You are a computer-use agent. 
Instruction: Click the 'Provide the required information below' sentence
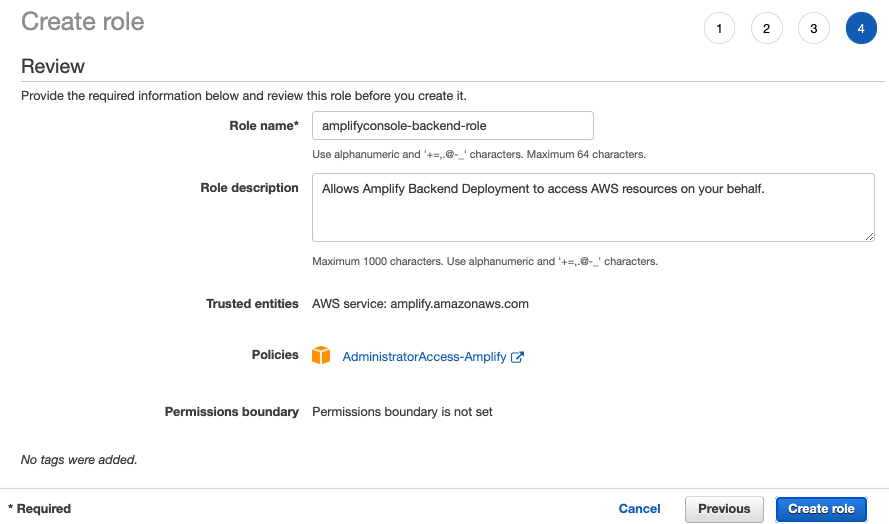244,96
